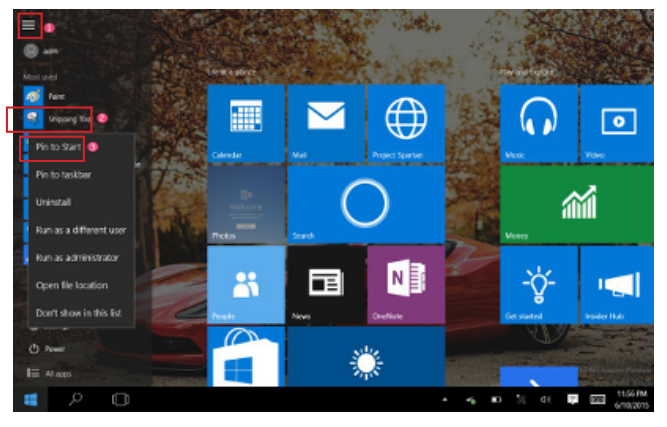The image size is (667, 427).
Task: Choose Pin to Start
Action: (x=58, y=147)
